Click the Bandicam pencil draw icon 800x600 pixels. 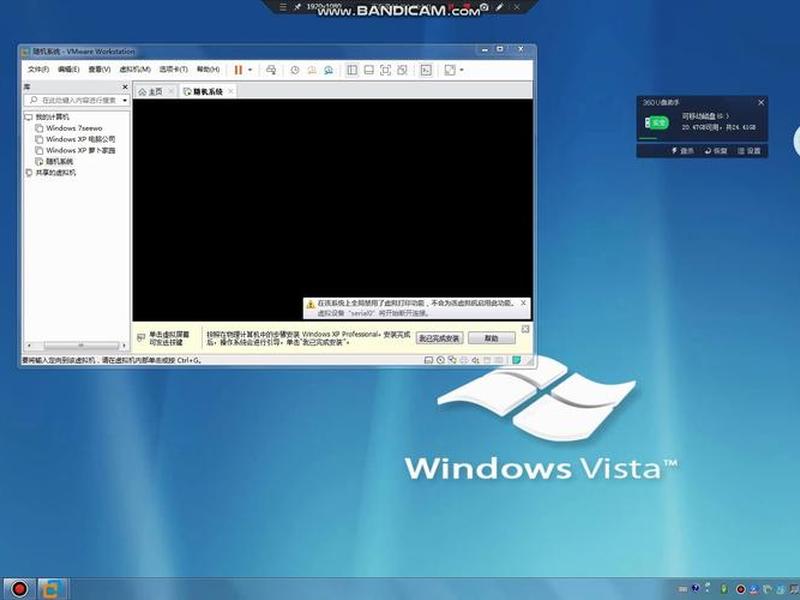click(x=500, y=7)
